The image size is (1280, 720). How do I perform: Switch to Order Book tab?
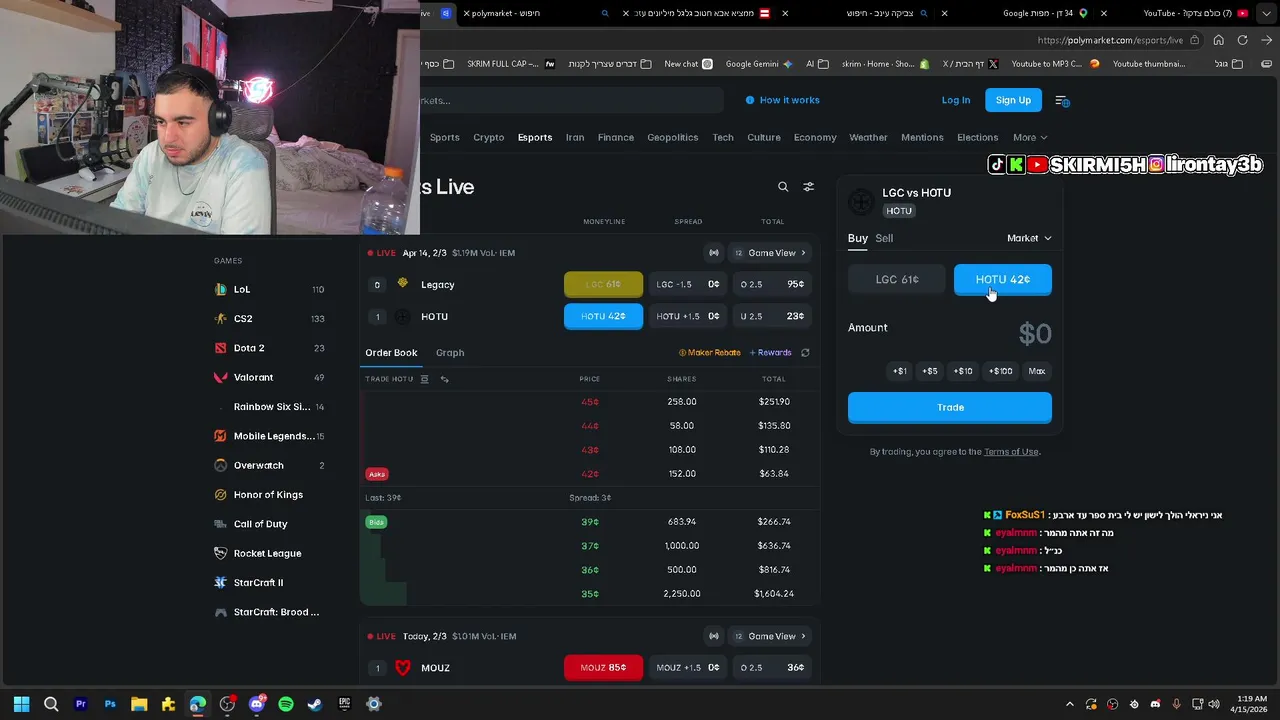point(391,352)
